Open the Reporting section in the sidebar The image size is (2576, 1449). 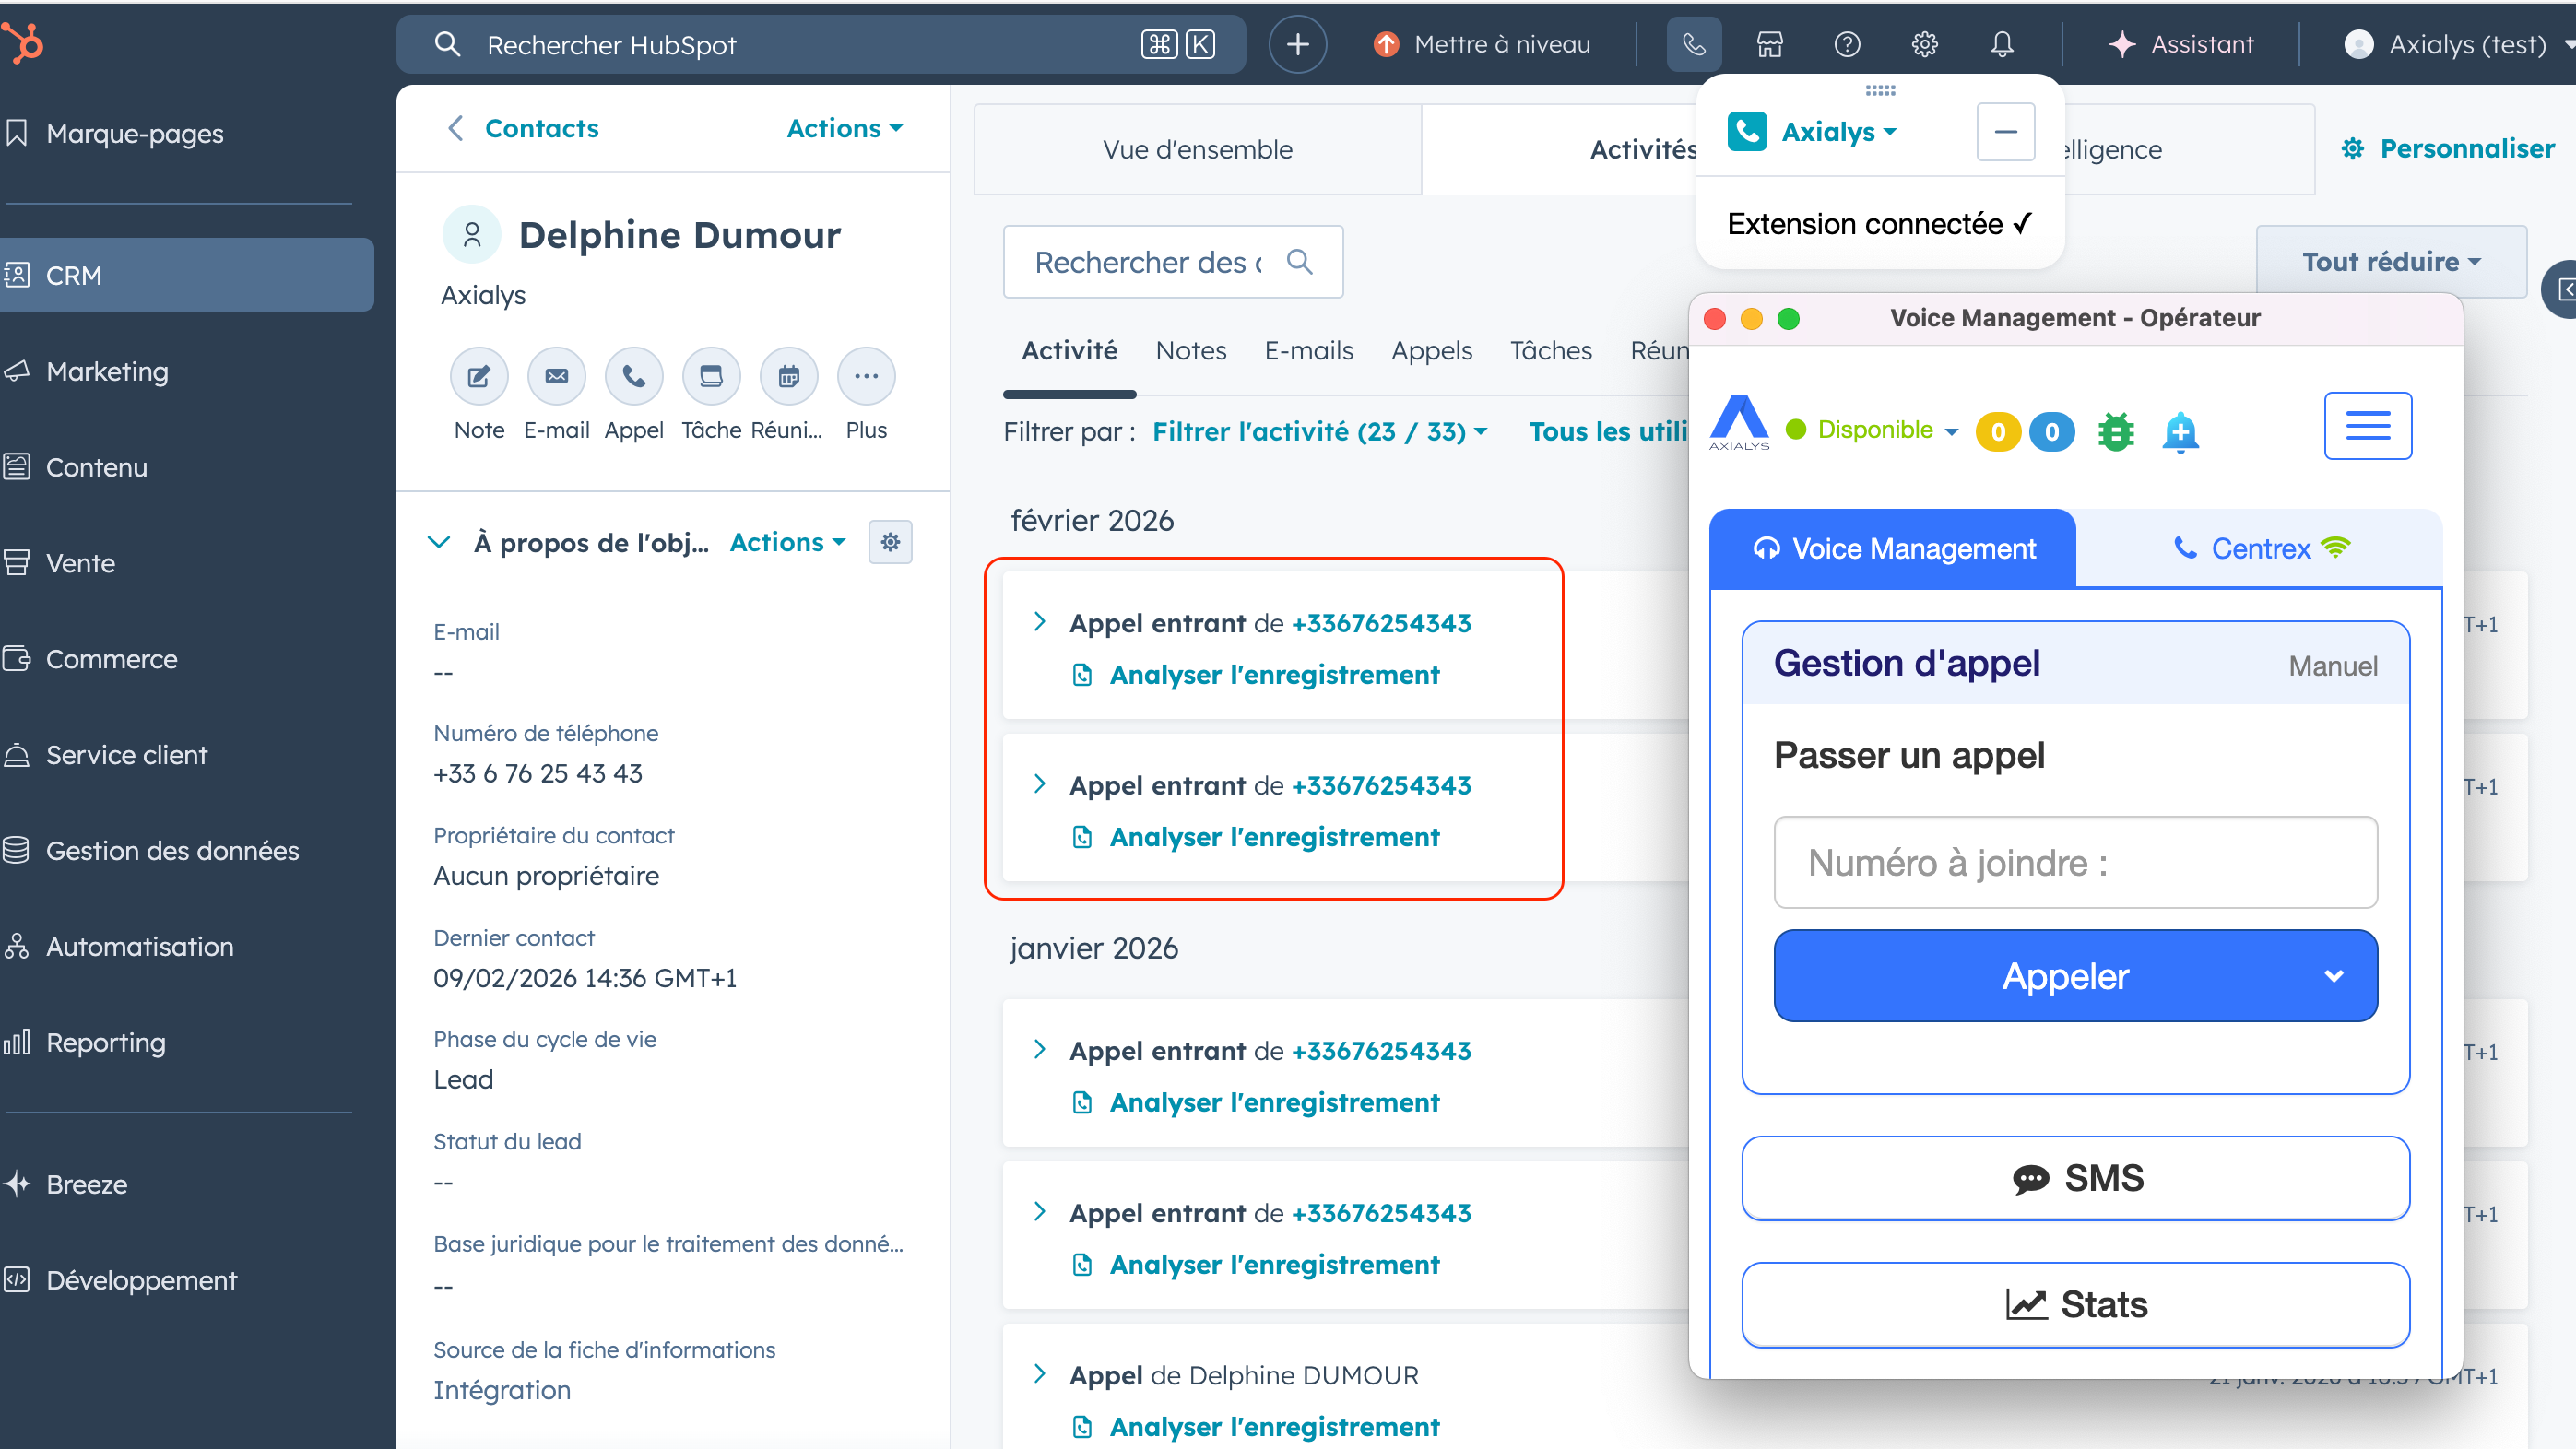(105, 1042)
